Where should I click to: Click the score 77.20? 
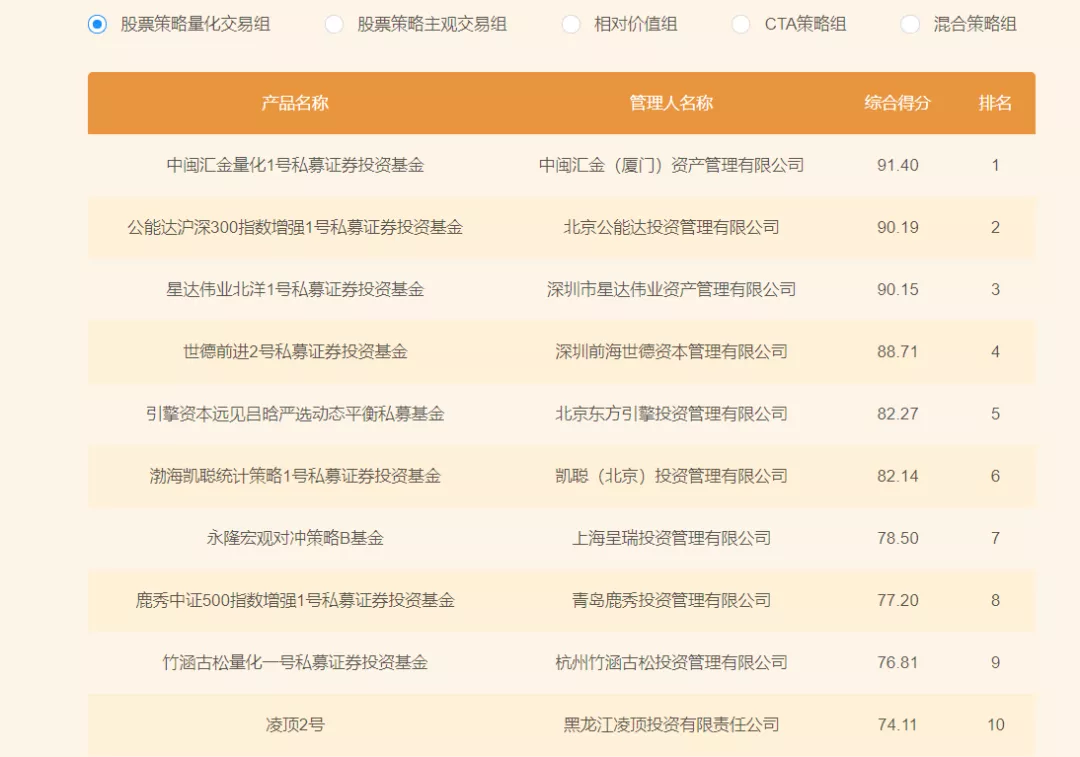[897, 601]
